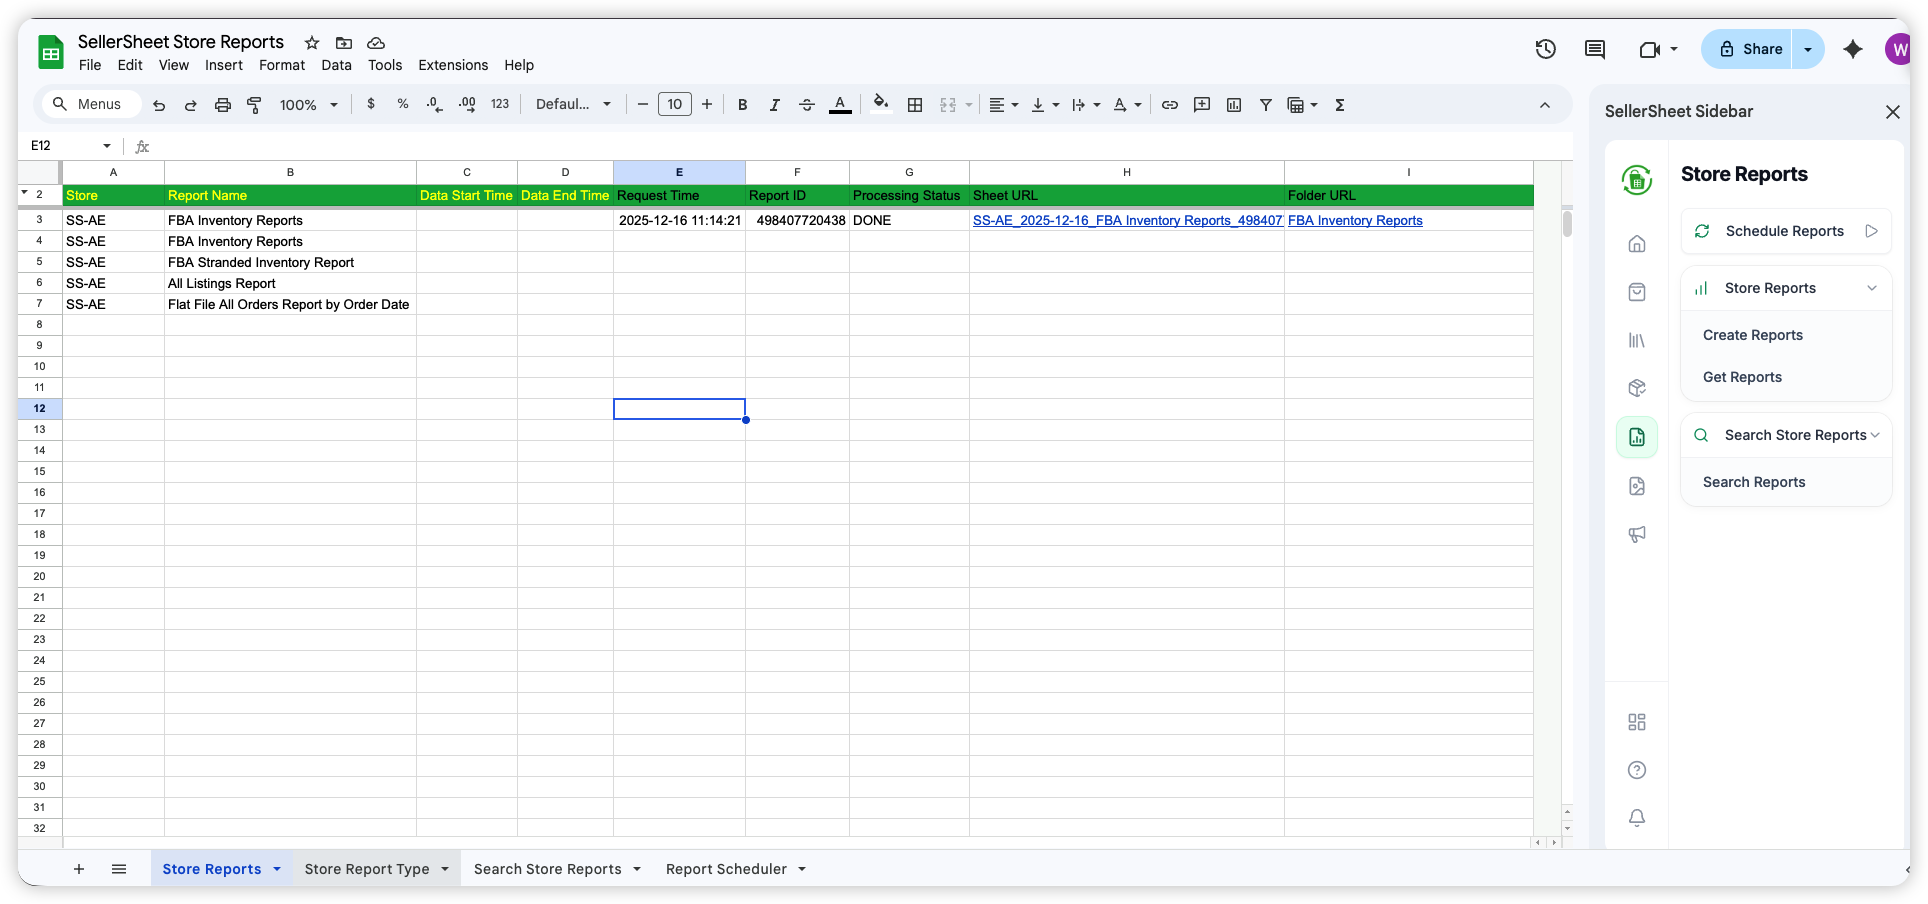Screen dimensions: 1928x904
Task: Apply bold formatting from the toolbar
Action: point(742,104)
